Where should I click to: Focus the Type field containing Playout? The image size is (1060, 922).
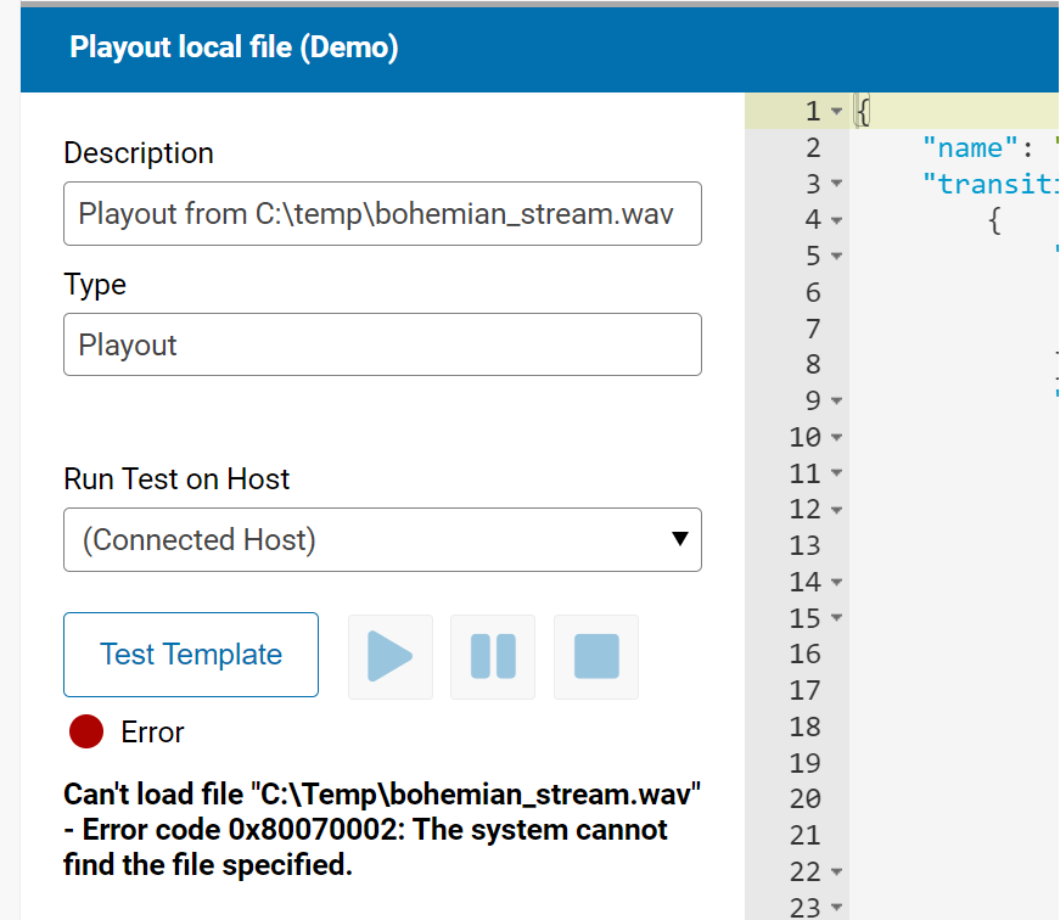click(x=382, y=345)
